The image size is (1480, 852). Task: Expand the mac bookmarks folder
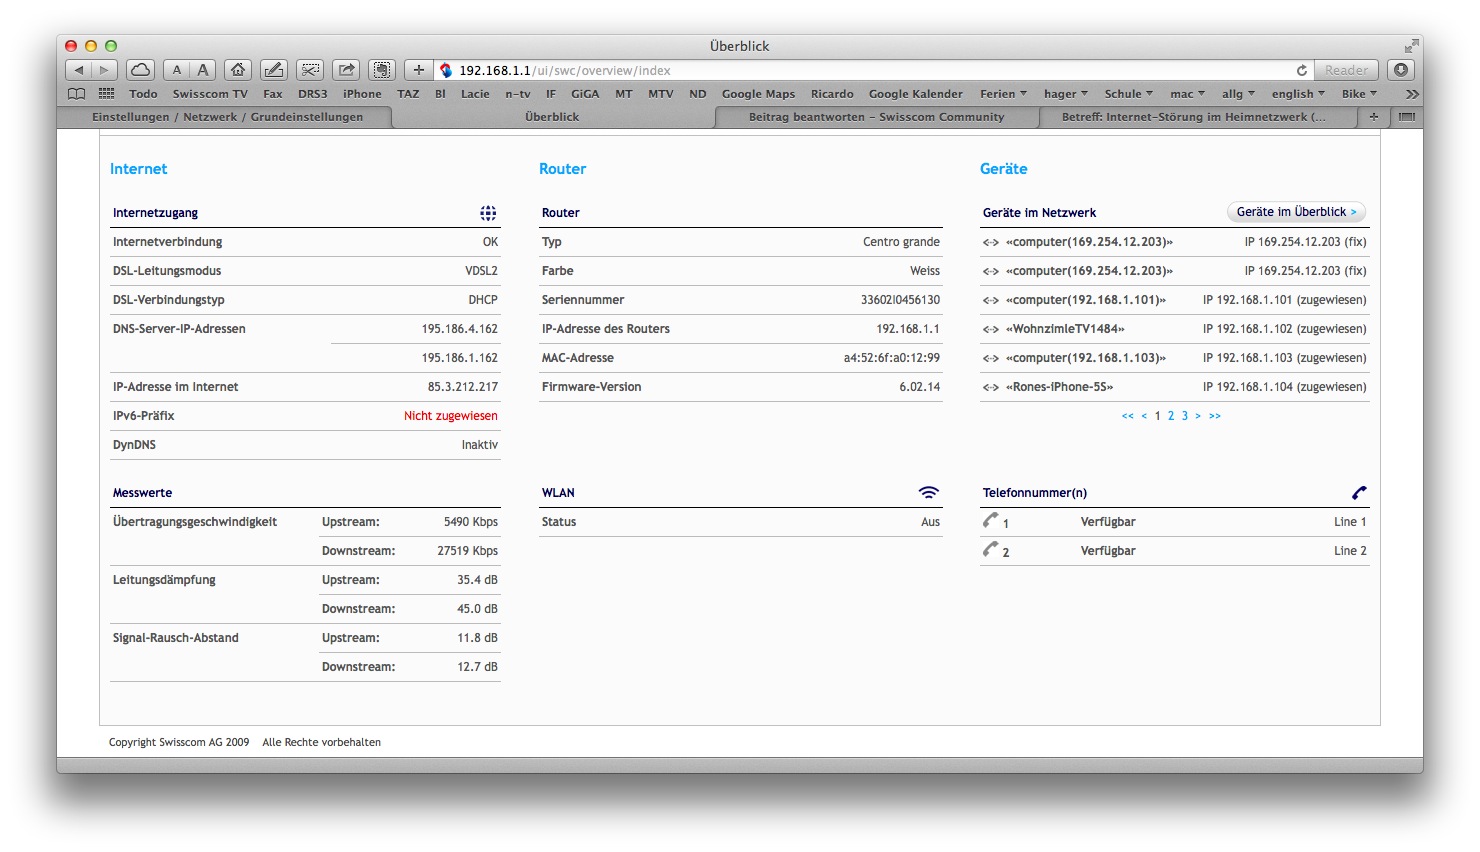pyautogui.click(x=1187, y=94)
